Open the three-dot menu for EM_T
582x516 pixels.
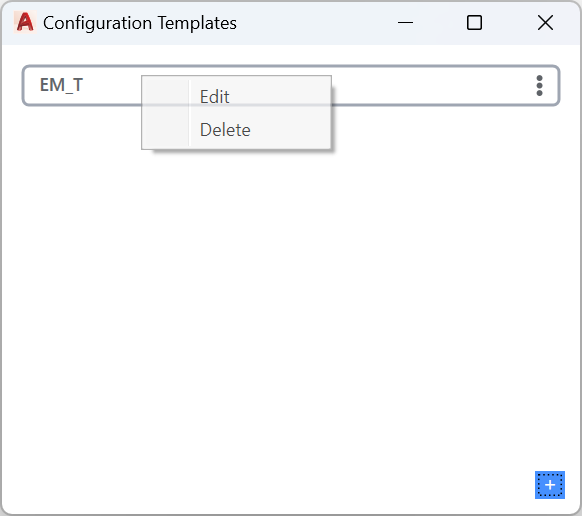coord(539,86)
